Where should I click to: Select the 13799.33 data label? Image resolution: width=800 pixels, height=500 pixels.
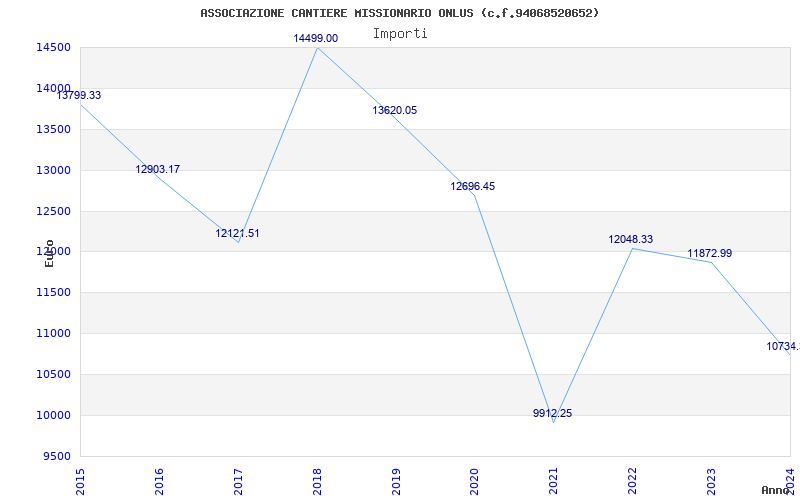79,95
